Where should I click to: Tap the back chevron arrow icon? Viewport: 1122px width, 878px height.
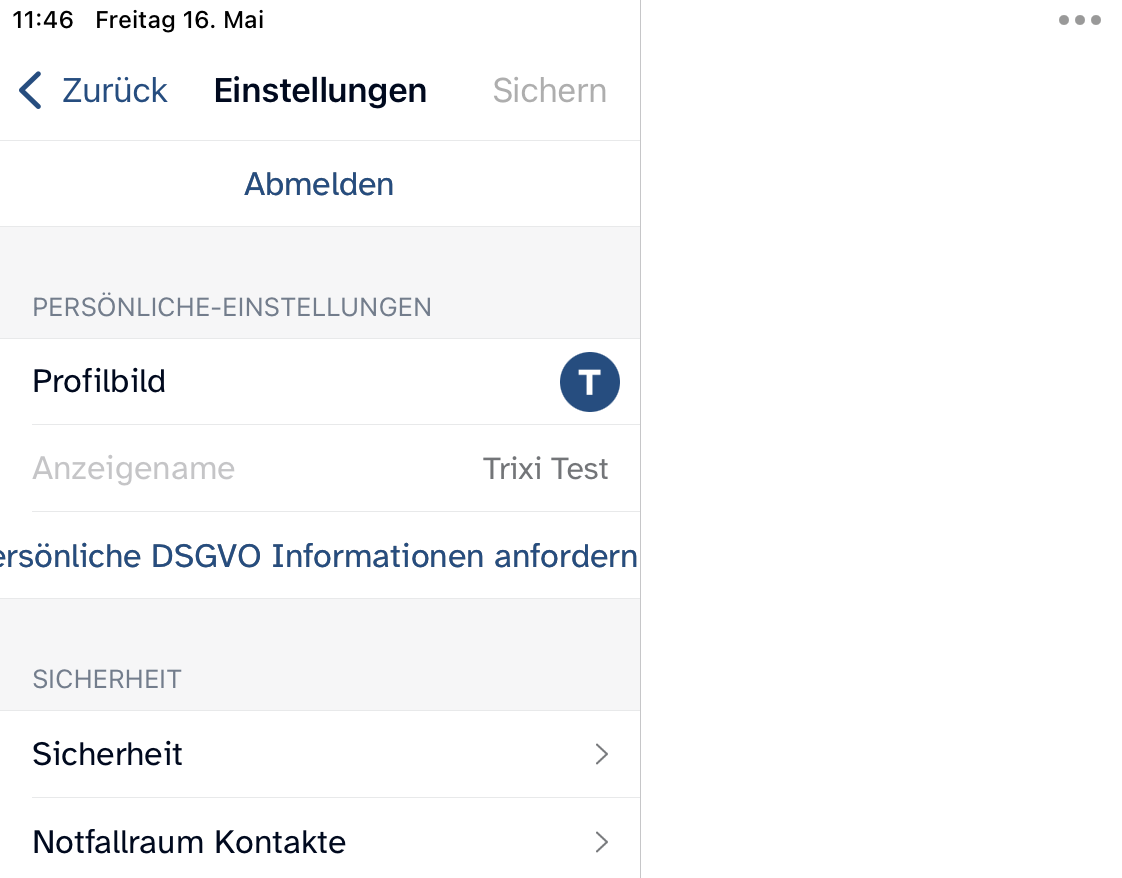pos(31,90)
